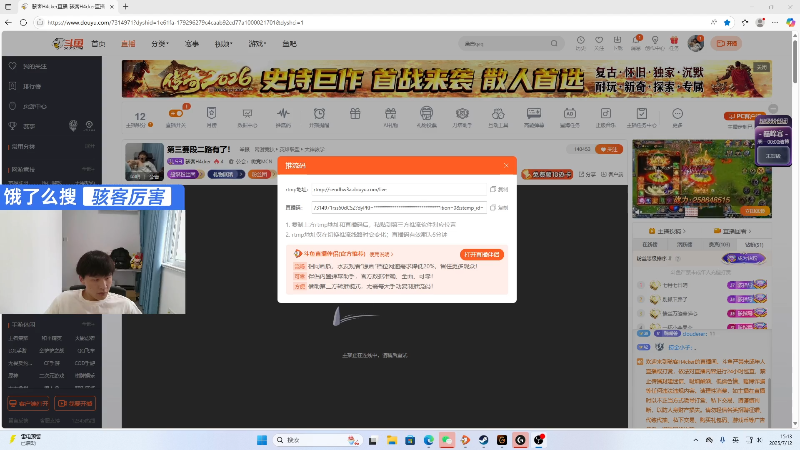Viewport: 800px width, 450px height.
Task: Open the red gift tasks icon in header
Action: pos(674,43)
